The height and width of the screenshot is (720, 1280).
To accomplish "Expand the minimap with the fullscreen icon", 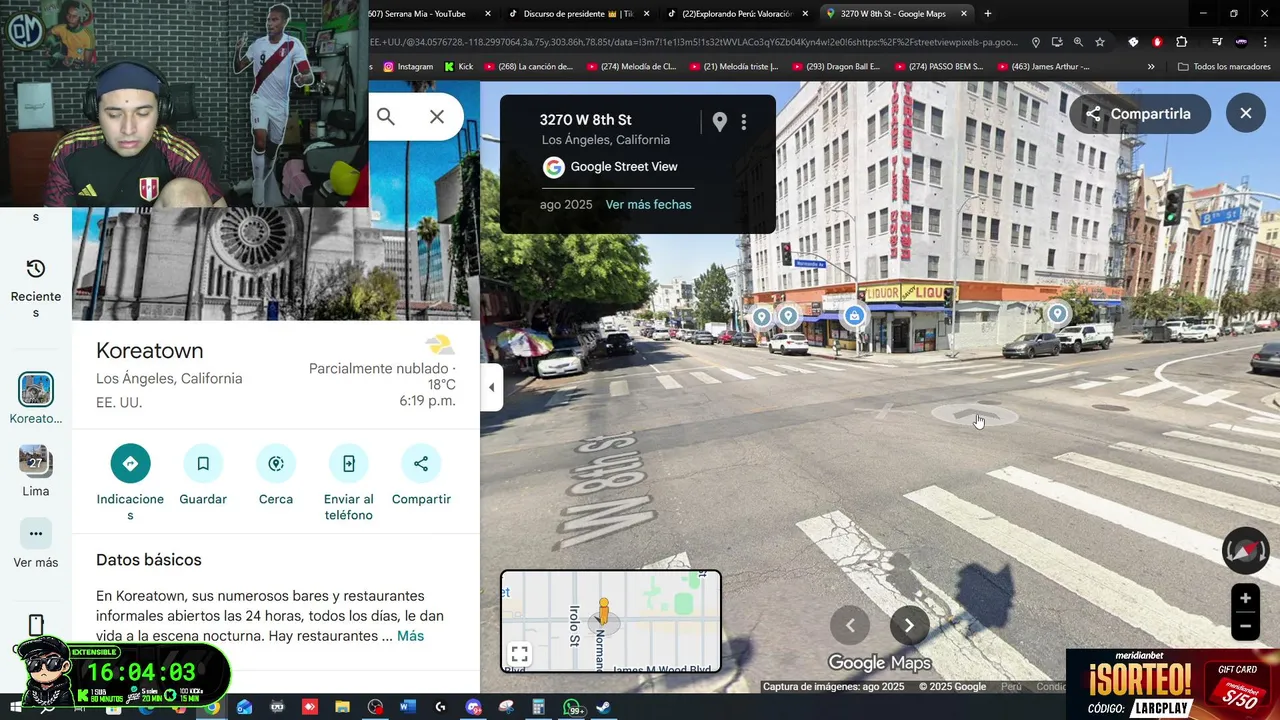I will tap(519, 655).
